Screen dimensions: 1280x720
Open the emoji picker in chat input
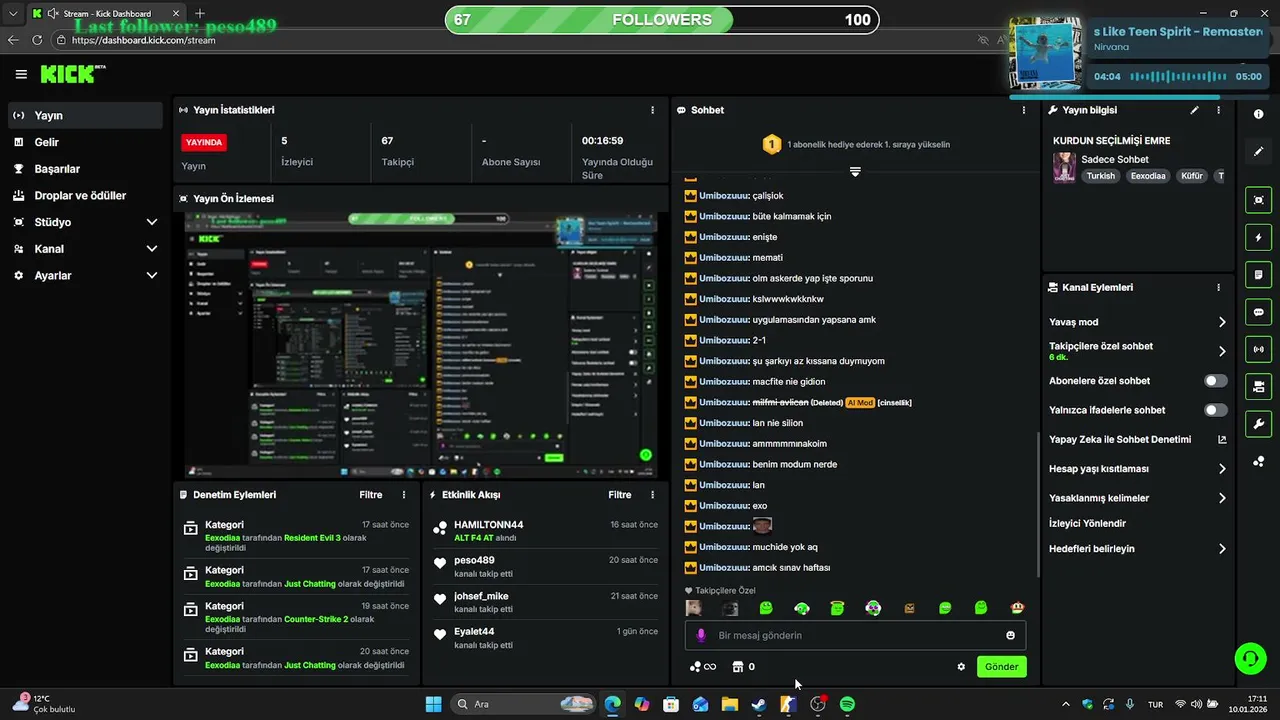click(x=1010, y=635)
